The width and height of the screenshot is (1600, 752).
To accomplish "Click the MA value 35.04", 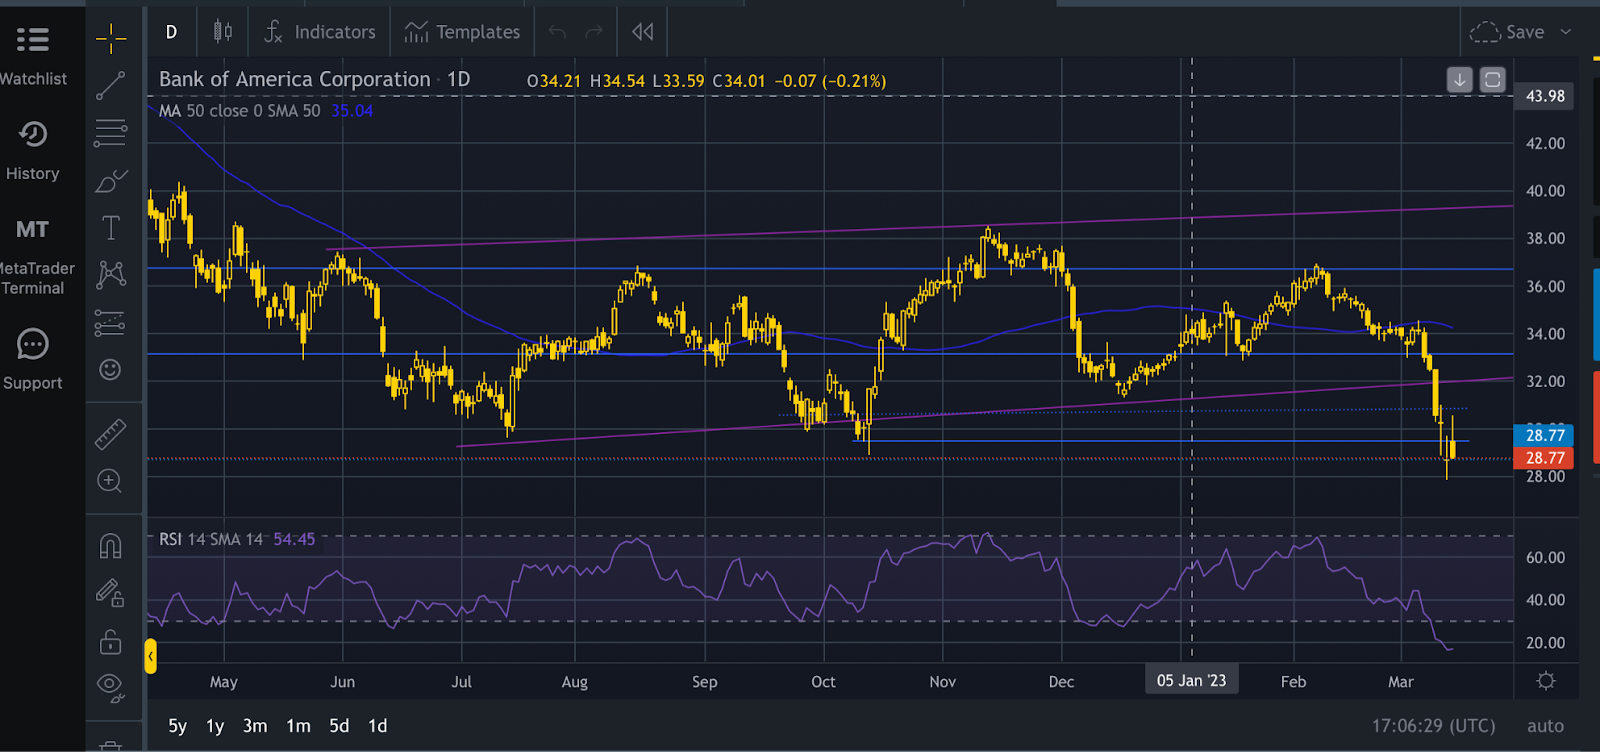I will coord(352,111).
